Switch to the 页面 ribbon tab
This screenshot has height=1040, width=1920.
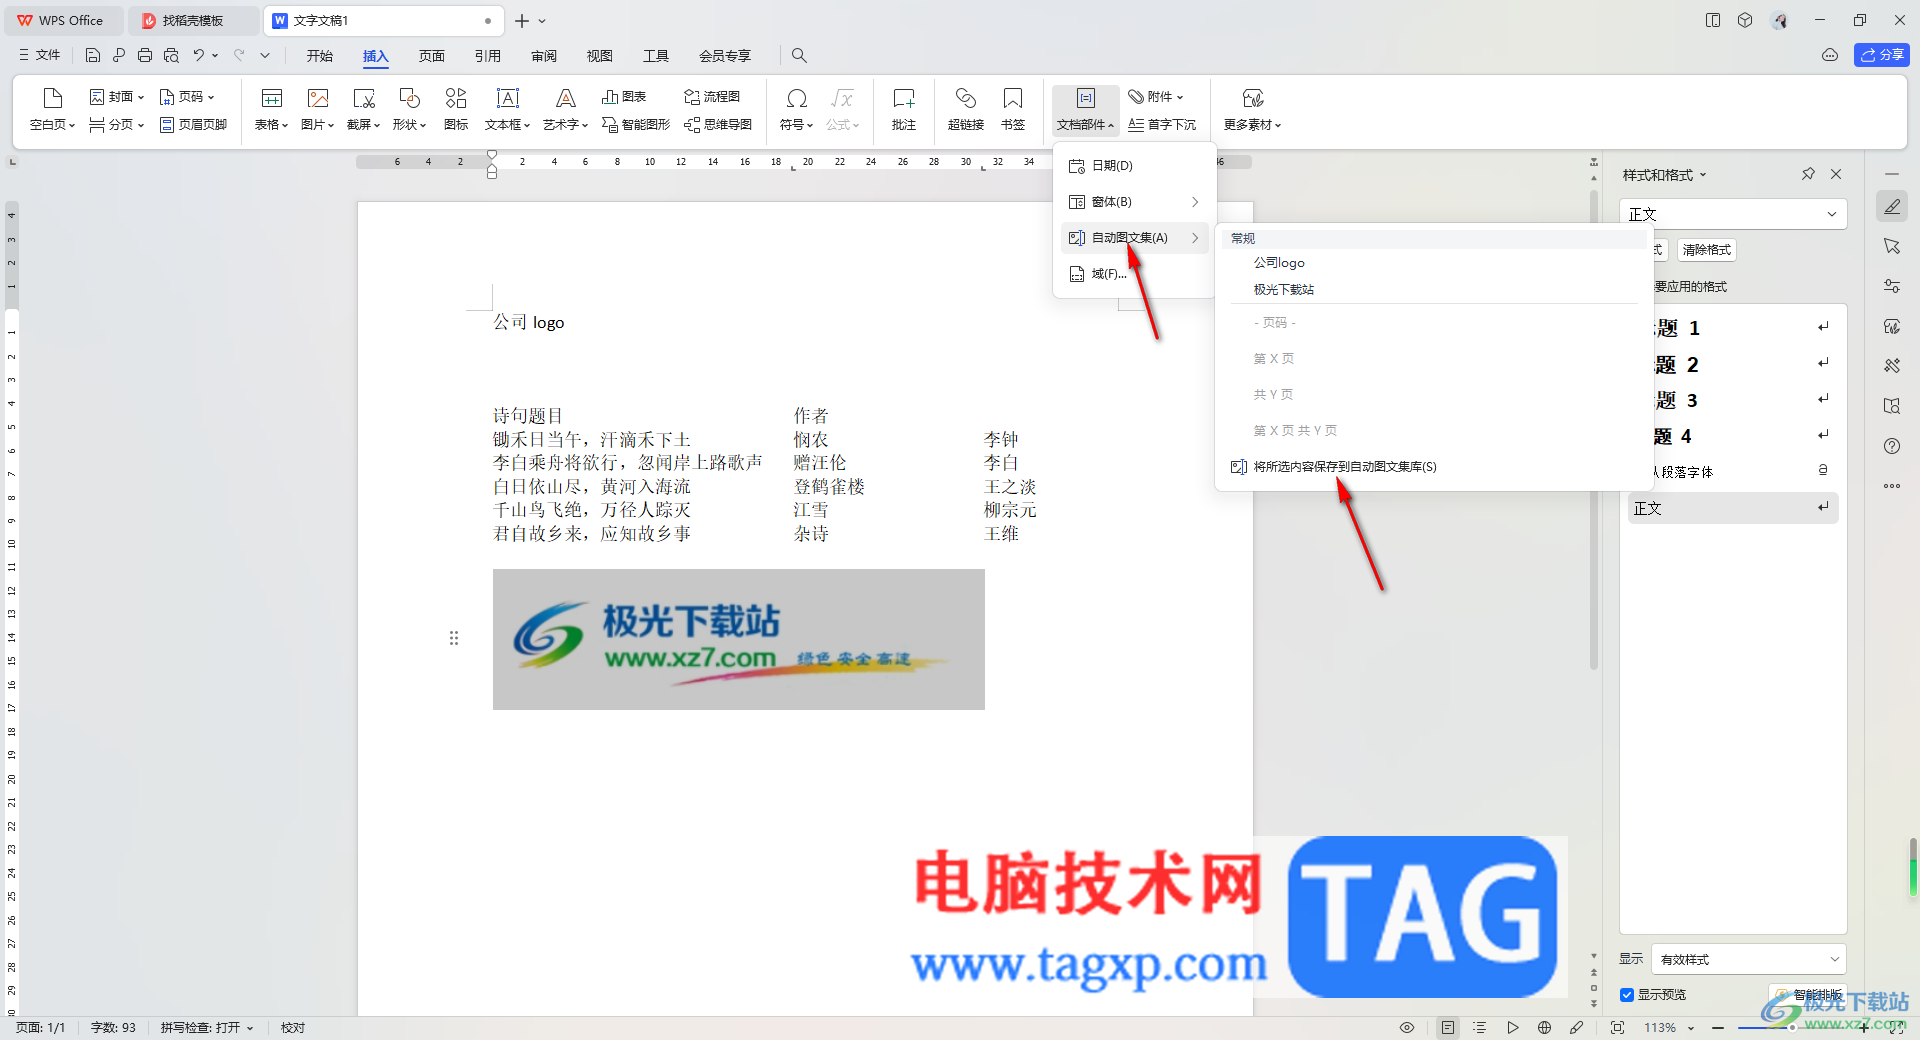click(432, 56)
